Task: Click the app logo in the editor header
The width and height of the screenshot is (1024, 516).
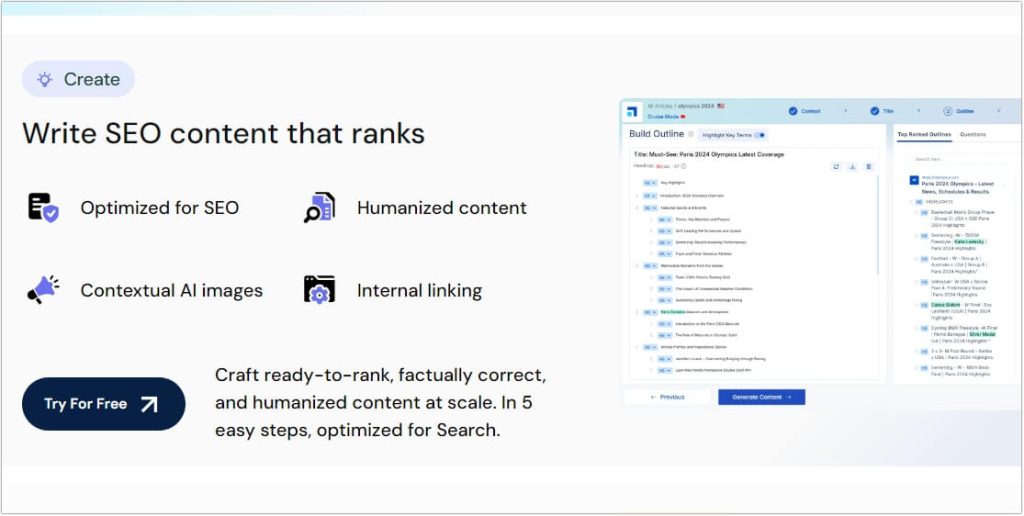Action: 632,111
